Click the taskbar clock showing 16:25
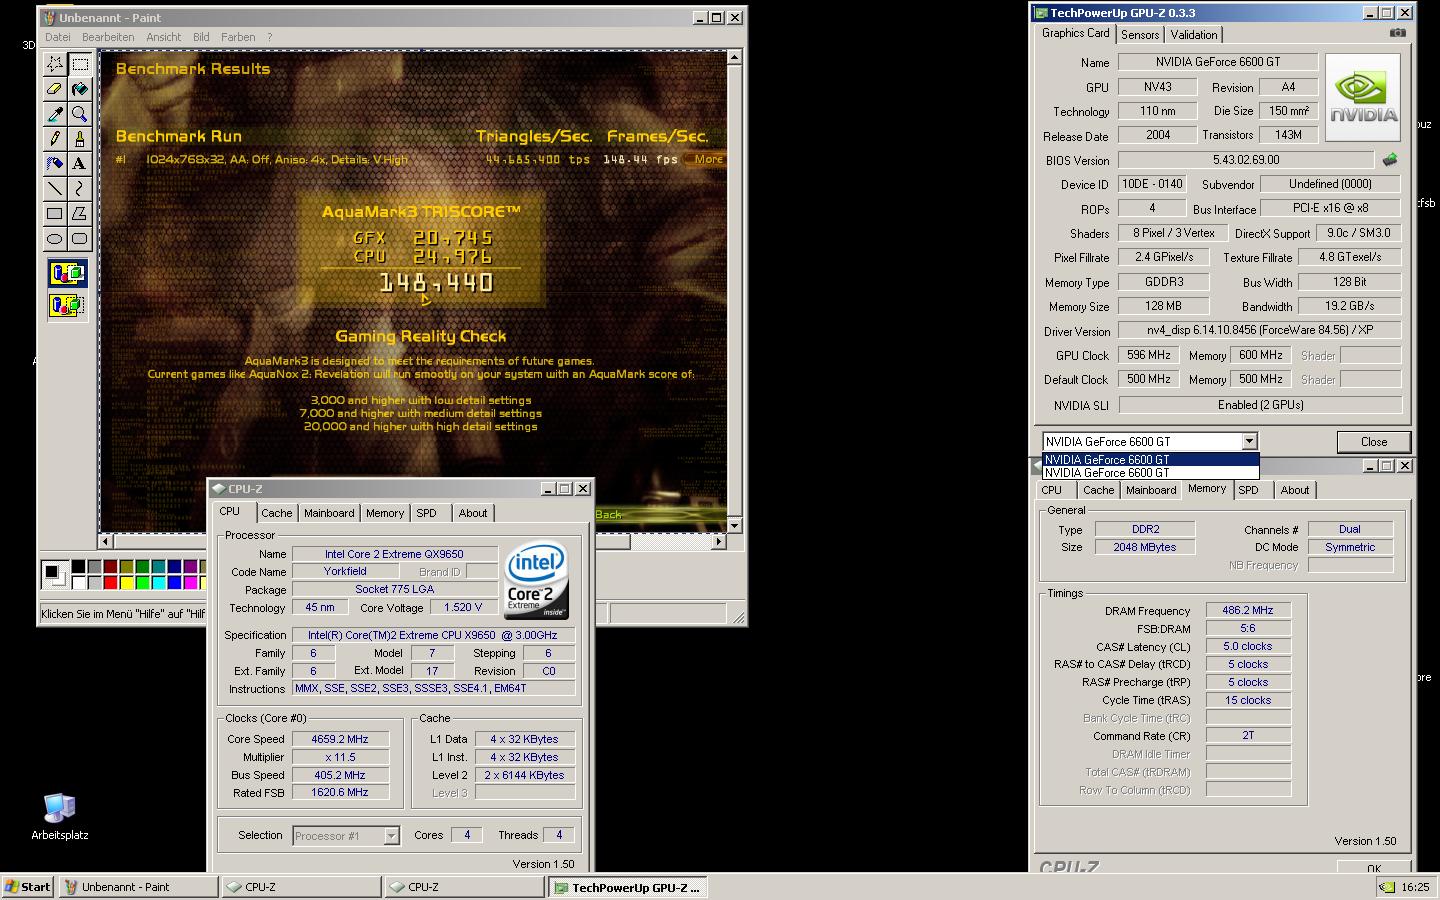This screenshot has width=1440, height=900. (1415, 887)
